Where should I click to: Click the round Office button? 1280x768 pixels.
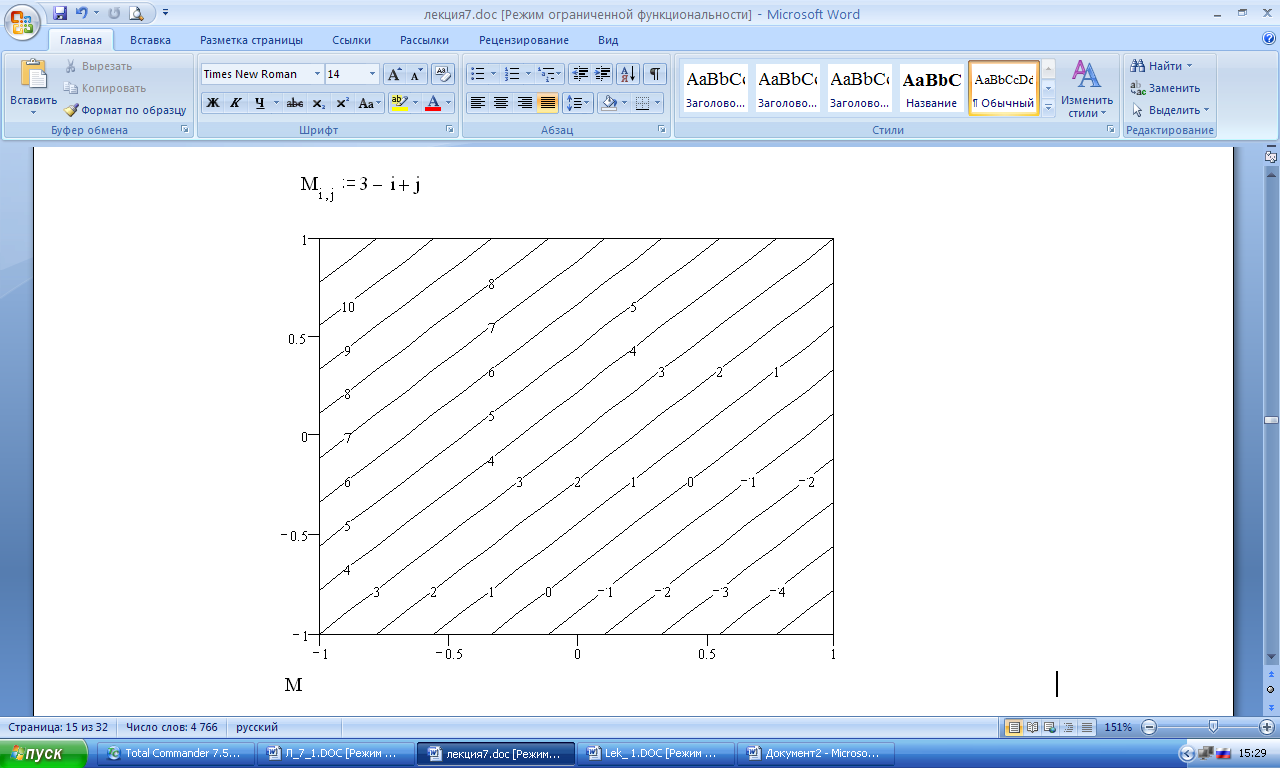pyautogui.click(x=22, y=20)
